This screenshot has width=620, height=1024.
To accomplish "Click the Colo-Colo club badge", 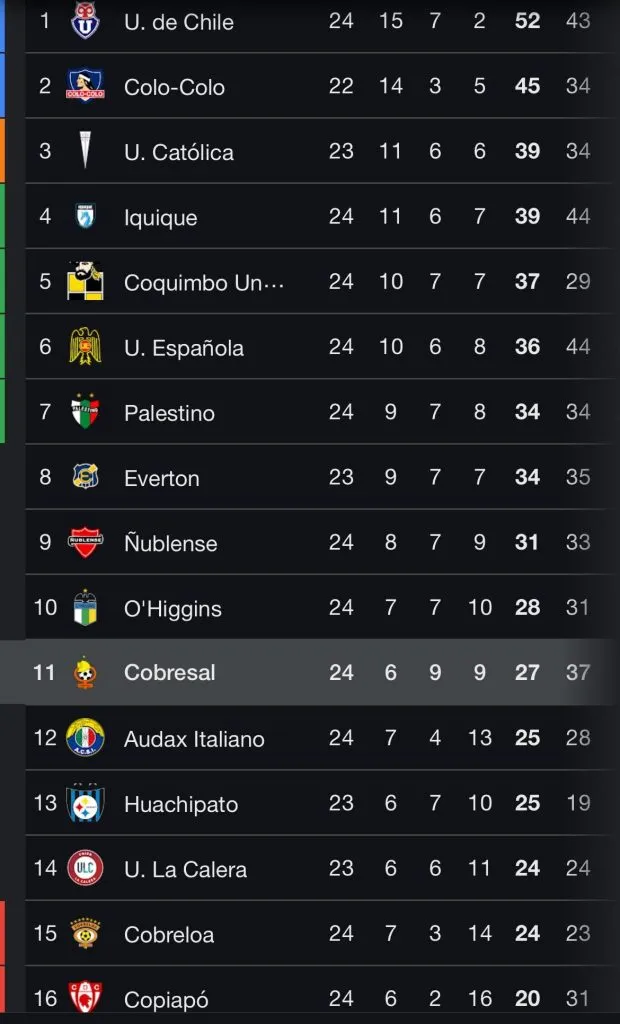I will click(x=87, y=86).
